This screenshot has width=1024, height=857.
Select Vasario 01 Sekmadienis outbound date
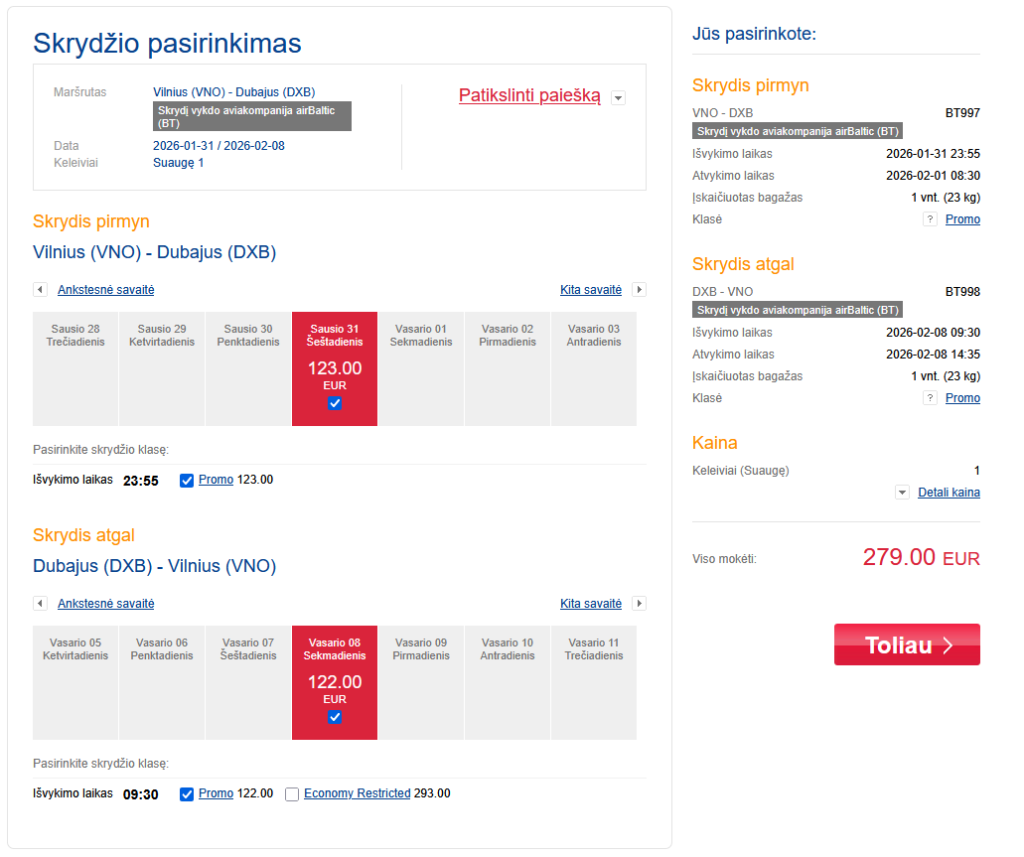point(421,369)
